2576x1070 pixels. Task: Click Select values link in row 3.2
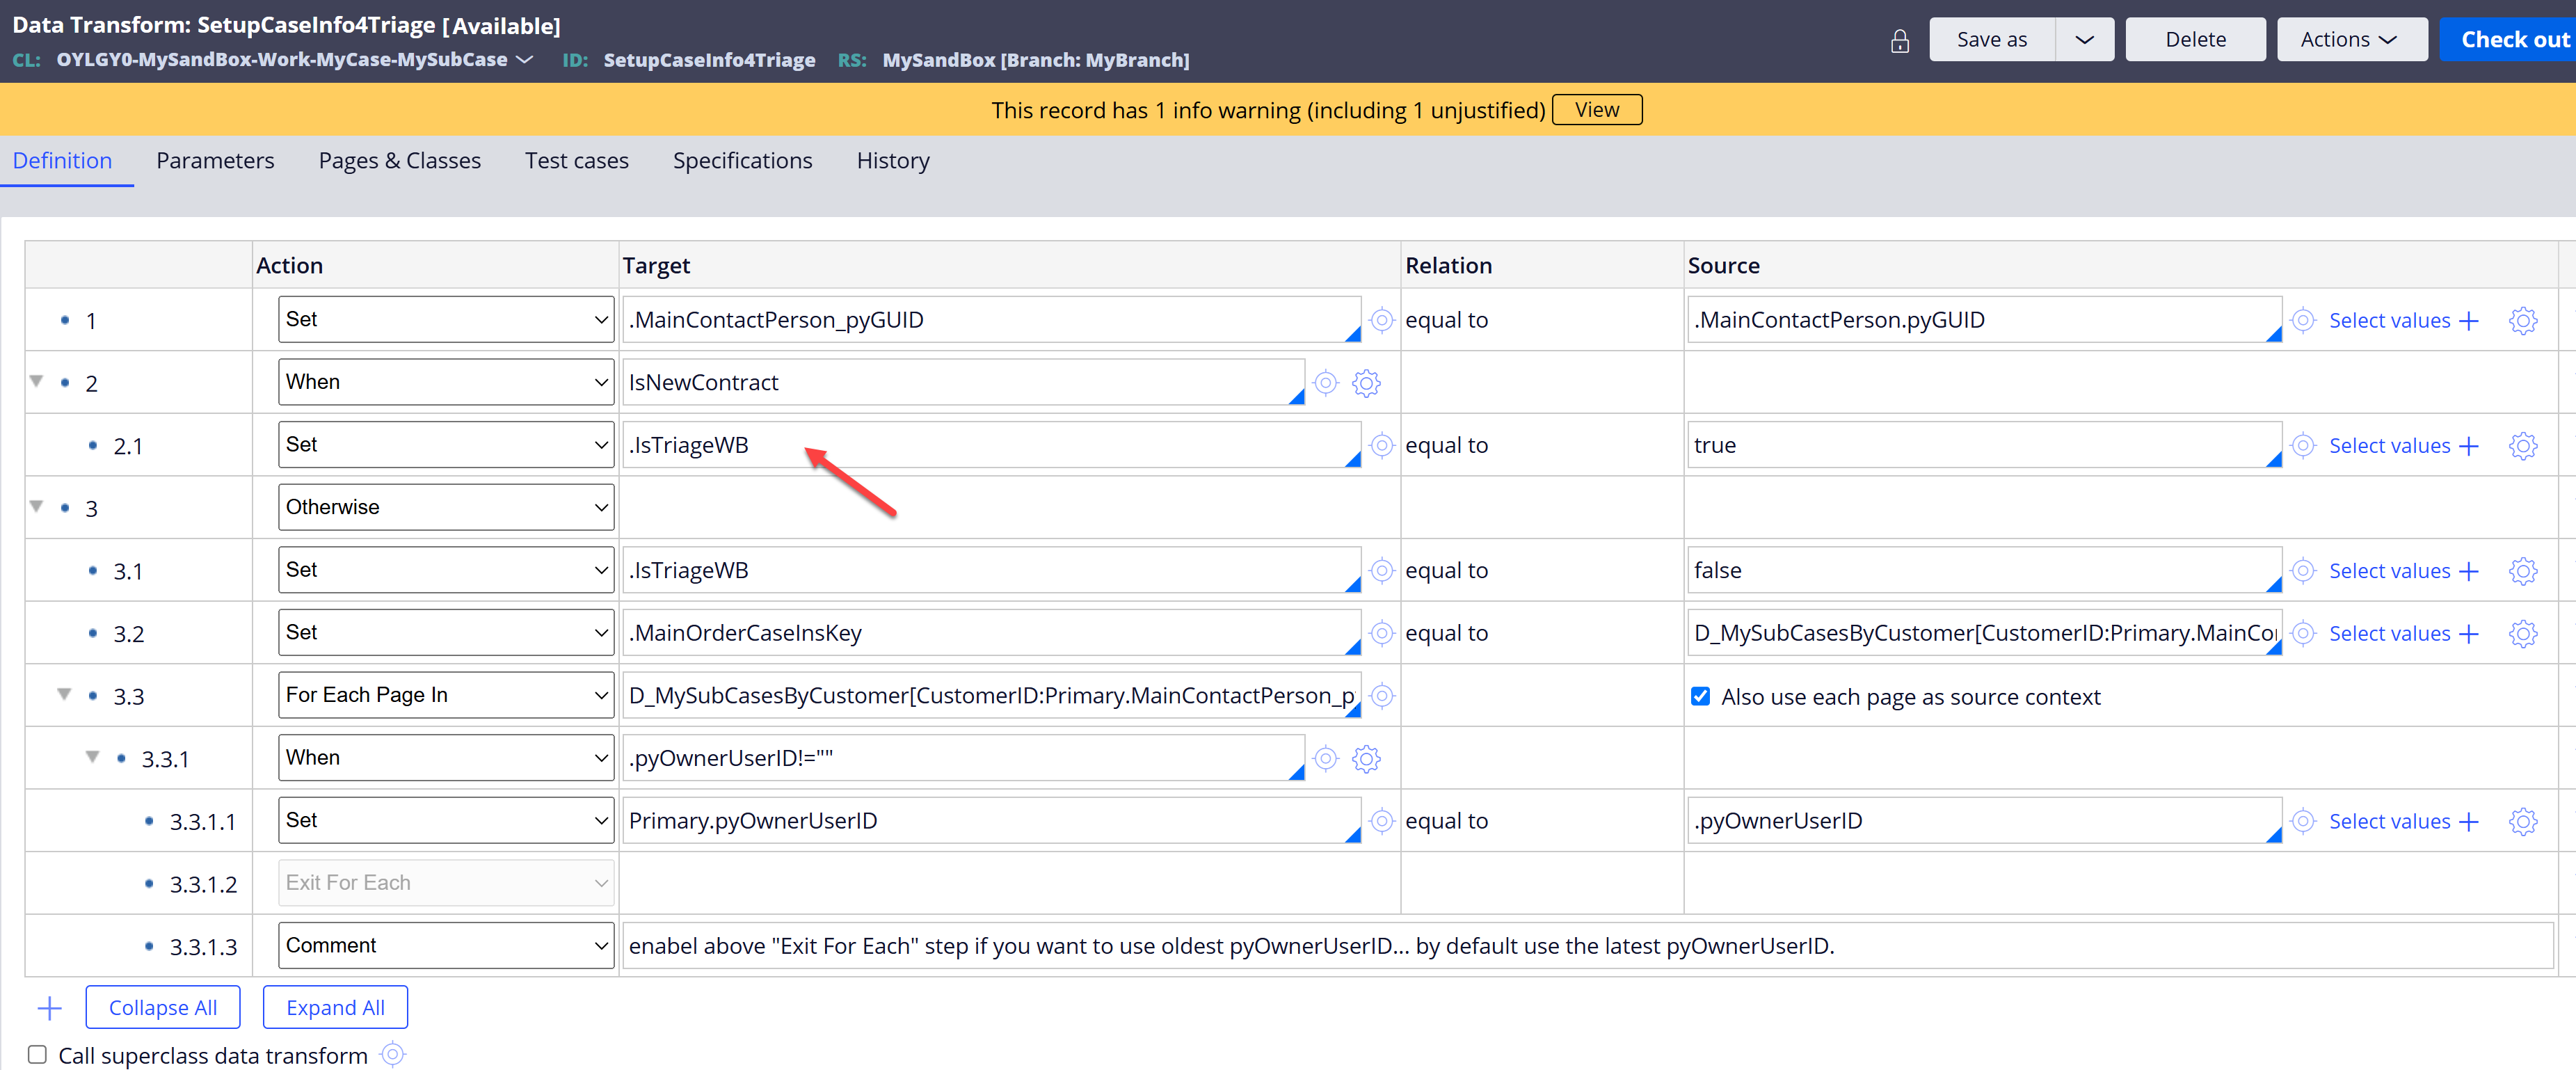tap(2389, 634)
